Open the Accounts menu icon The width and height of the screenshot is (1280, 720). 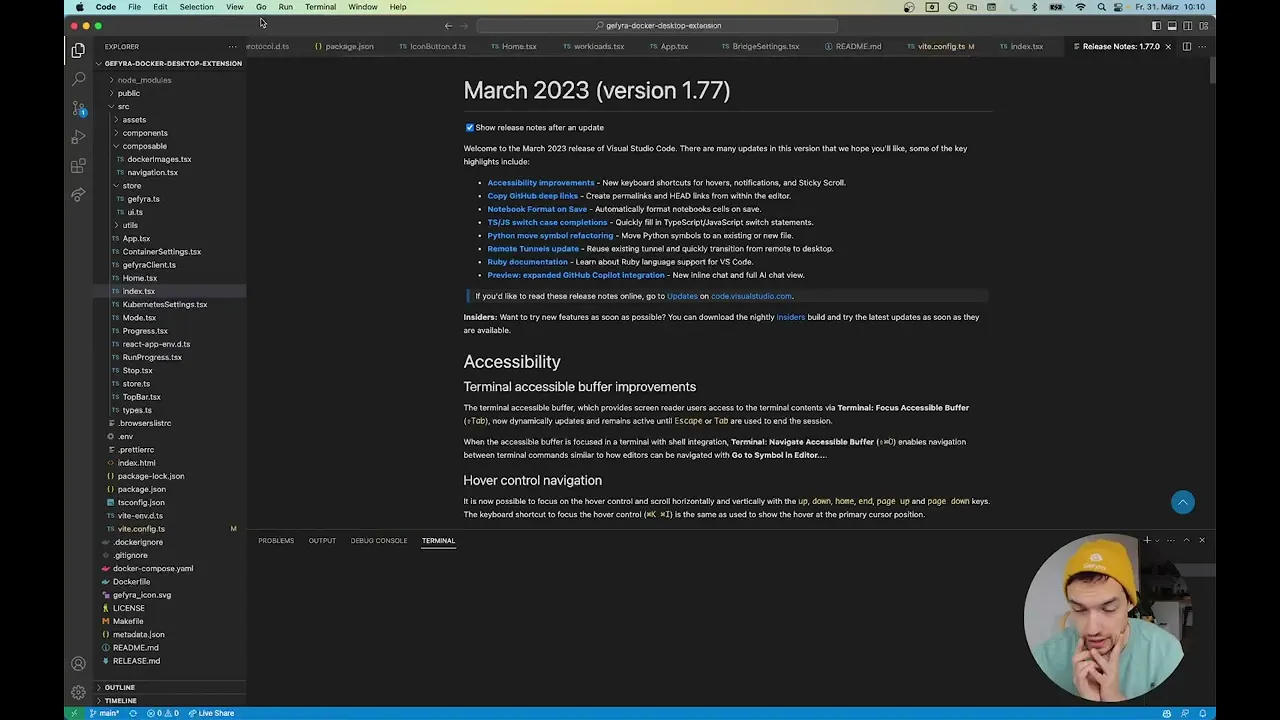pos(78,664)
